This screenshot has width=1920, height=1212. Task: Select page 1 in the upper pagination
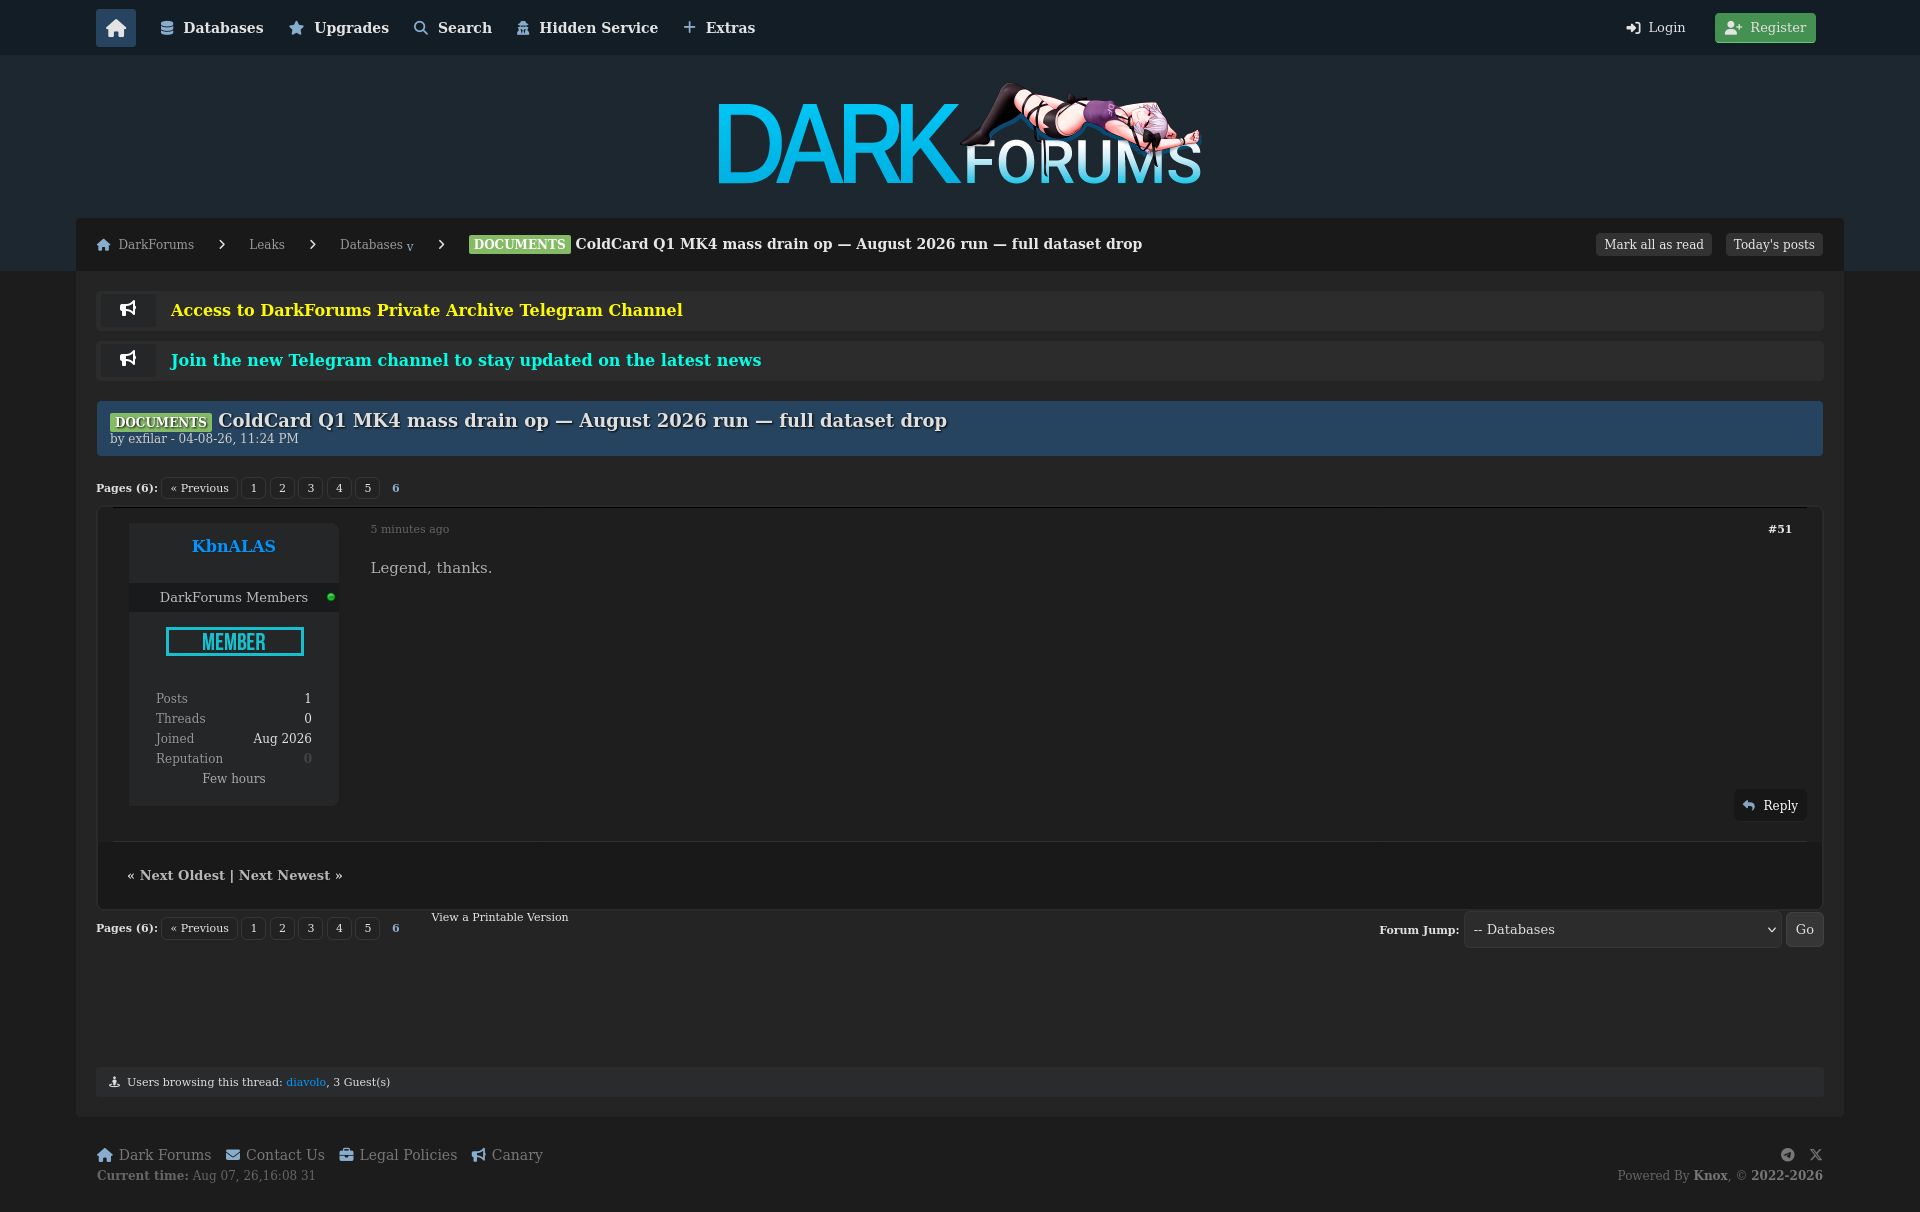point(254,488)
